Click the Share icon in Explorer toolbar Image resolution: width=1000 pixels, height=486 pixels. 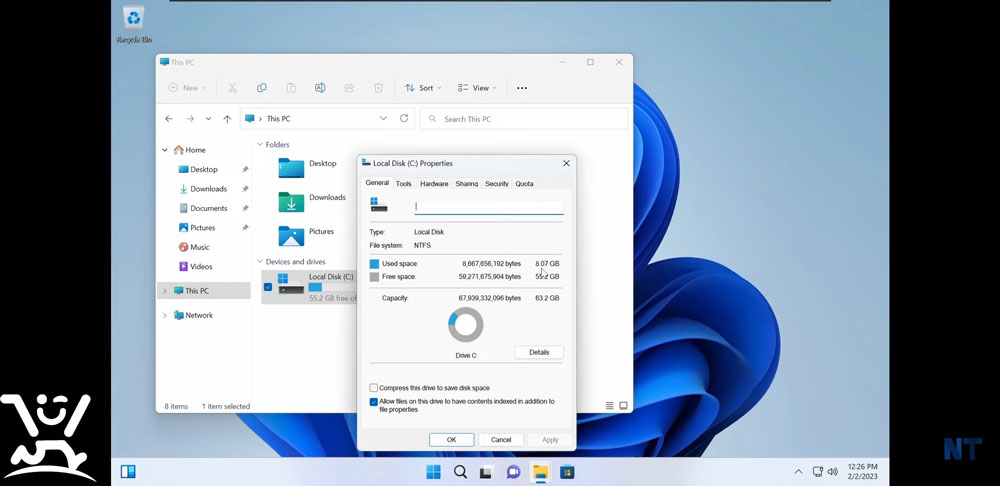[x=349, y=88]
